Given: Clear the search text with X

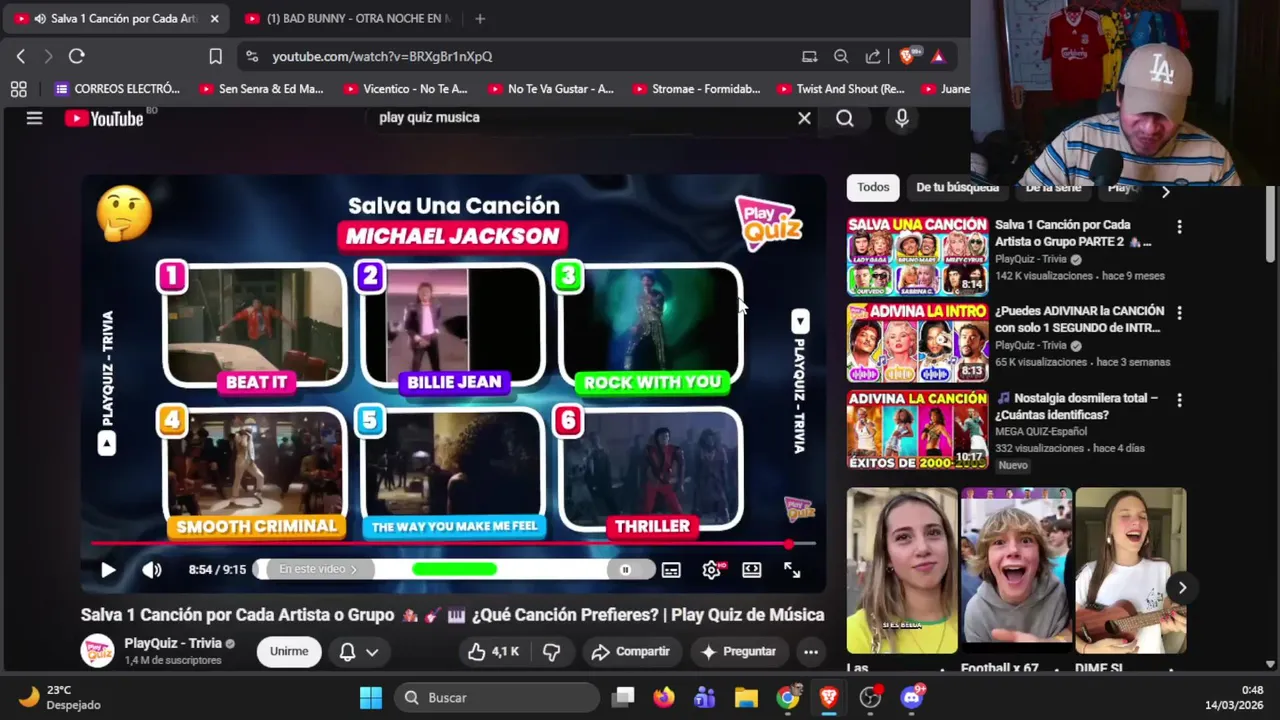Looking at the screenshot, I should pos(804,118).
